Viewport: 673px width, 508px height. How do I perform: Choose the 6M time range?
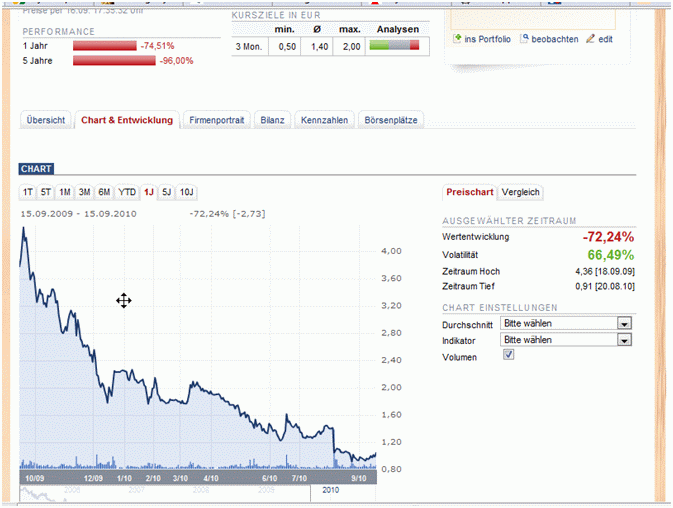(104, 192)
